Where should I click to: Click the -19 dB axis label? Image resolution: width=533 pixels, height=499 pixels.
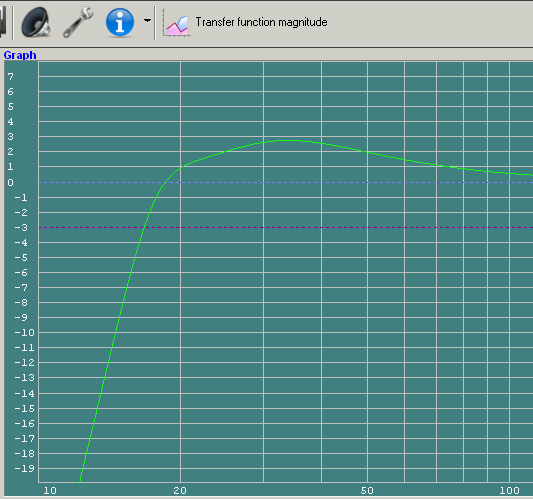point(24,468)
